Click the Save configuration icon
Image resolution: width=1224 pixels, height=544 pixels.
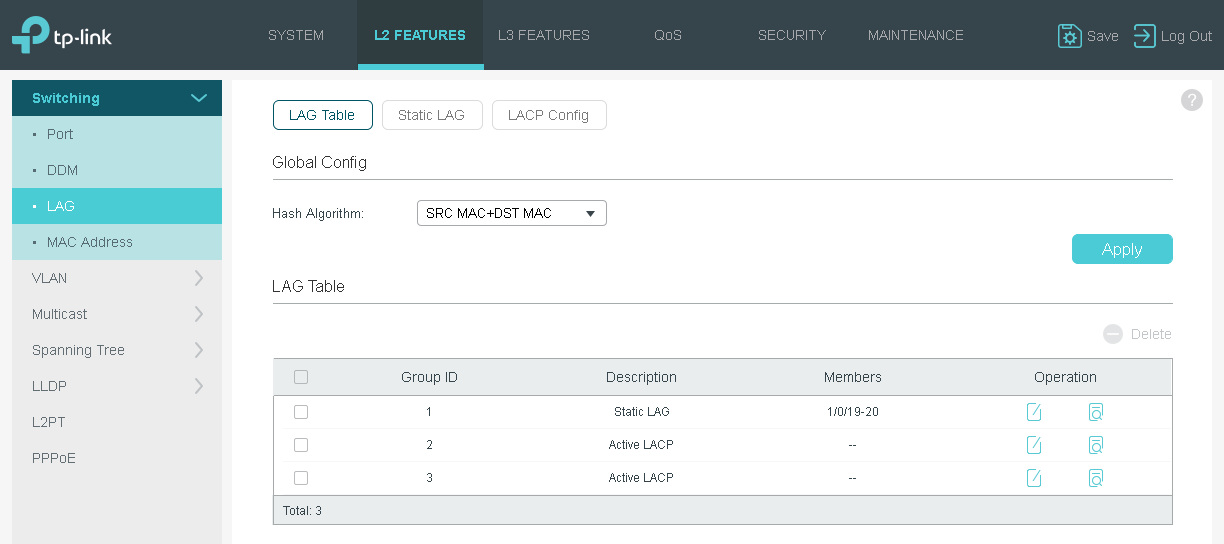point(1070,36)
